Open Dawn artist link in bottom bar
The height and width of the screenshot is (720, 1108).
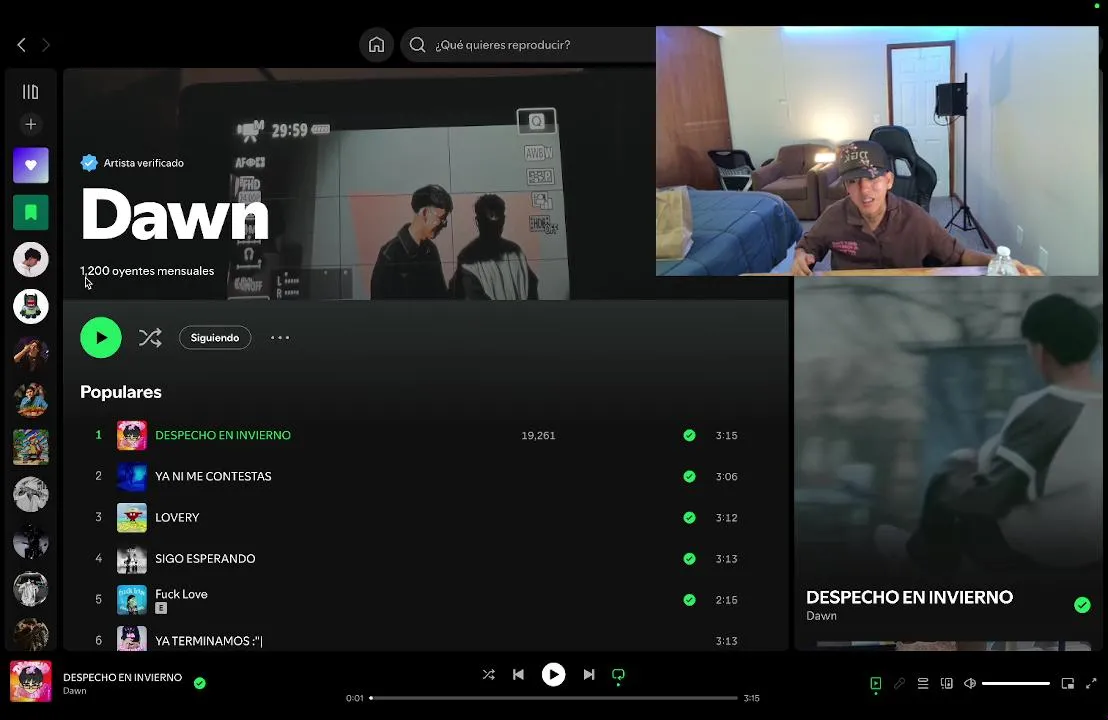pyautogui.click(x=74, y=691)
